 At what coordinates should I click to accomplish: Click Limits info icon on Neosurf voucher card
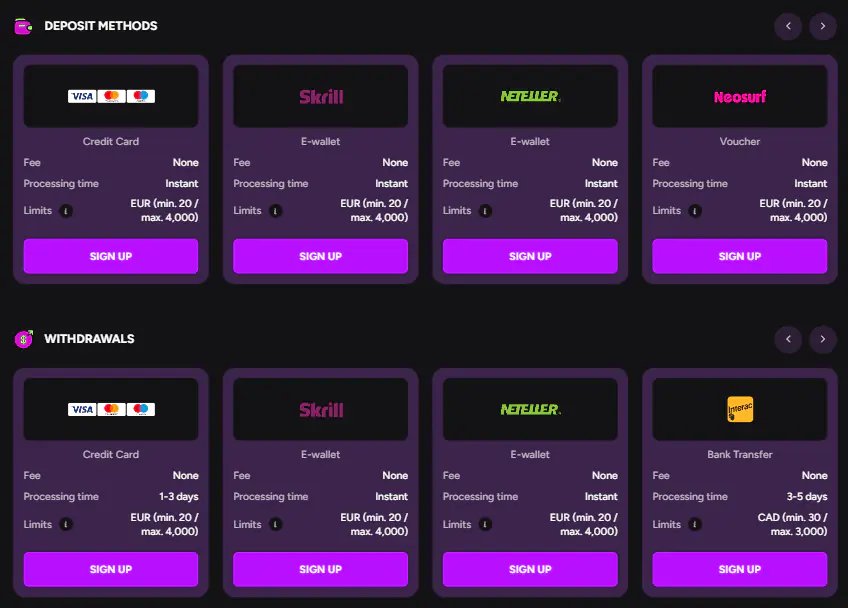pos(696,211)
